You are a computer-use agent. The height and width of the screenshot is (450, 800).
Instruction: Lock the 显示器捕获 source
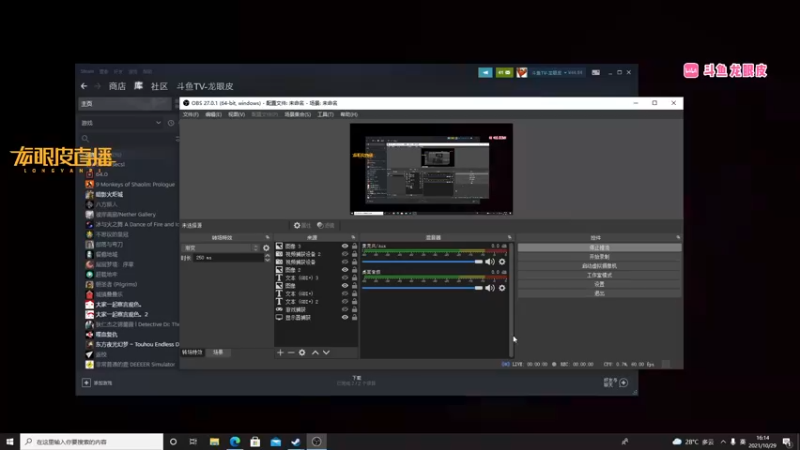click(x=355, y=317)
